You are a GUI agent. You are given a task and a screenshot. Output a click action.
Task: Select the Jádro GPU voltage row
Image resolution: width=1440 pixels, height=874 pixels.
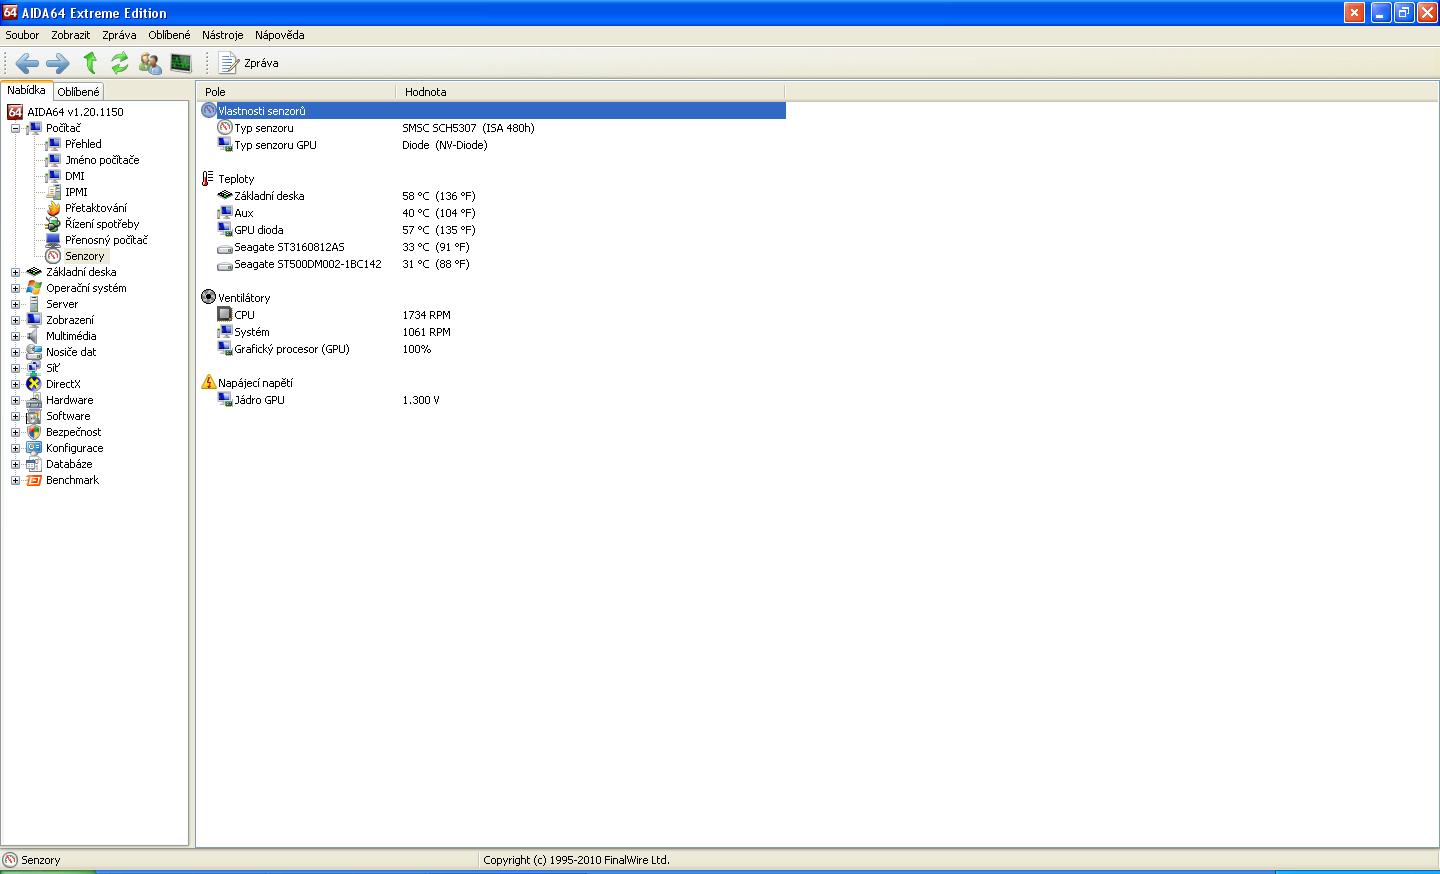492,400
